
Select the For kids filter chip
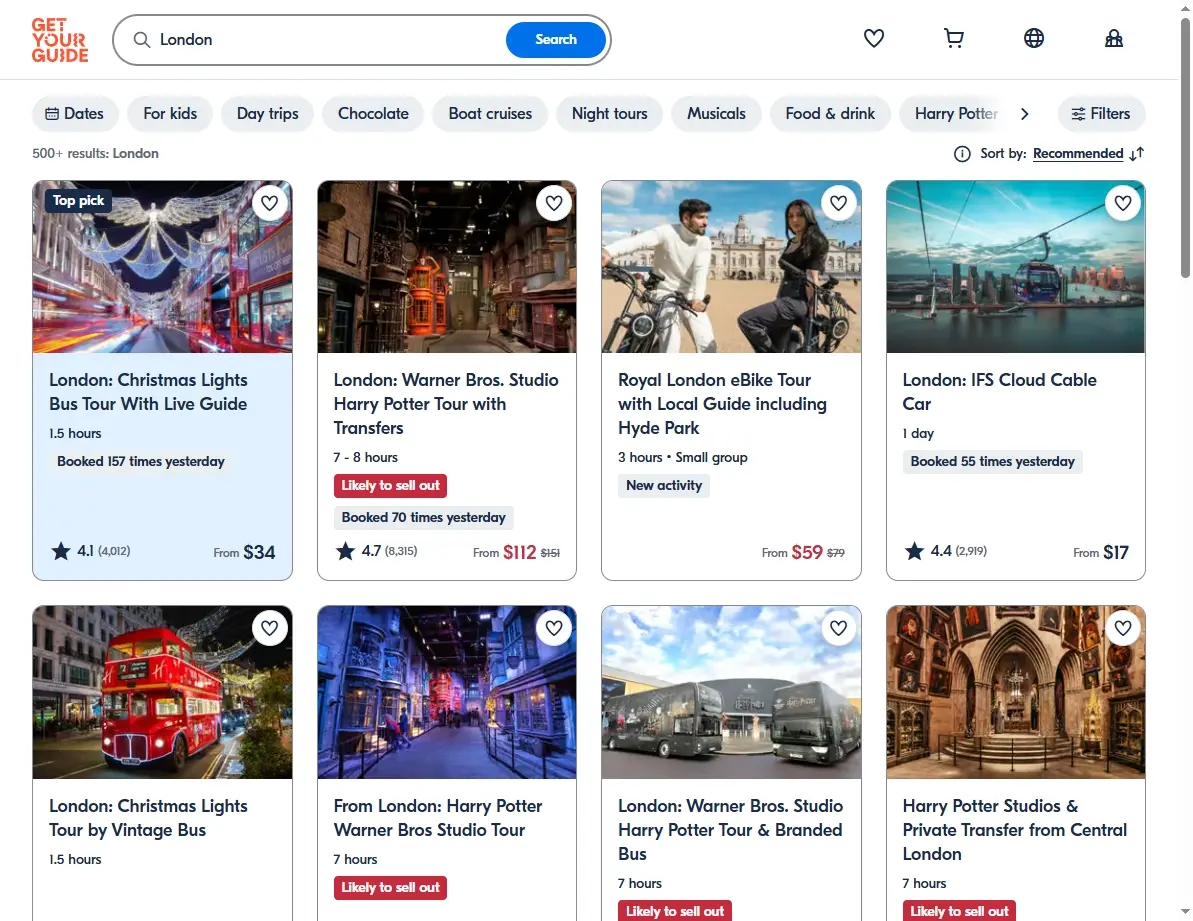tap(170, 113)
